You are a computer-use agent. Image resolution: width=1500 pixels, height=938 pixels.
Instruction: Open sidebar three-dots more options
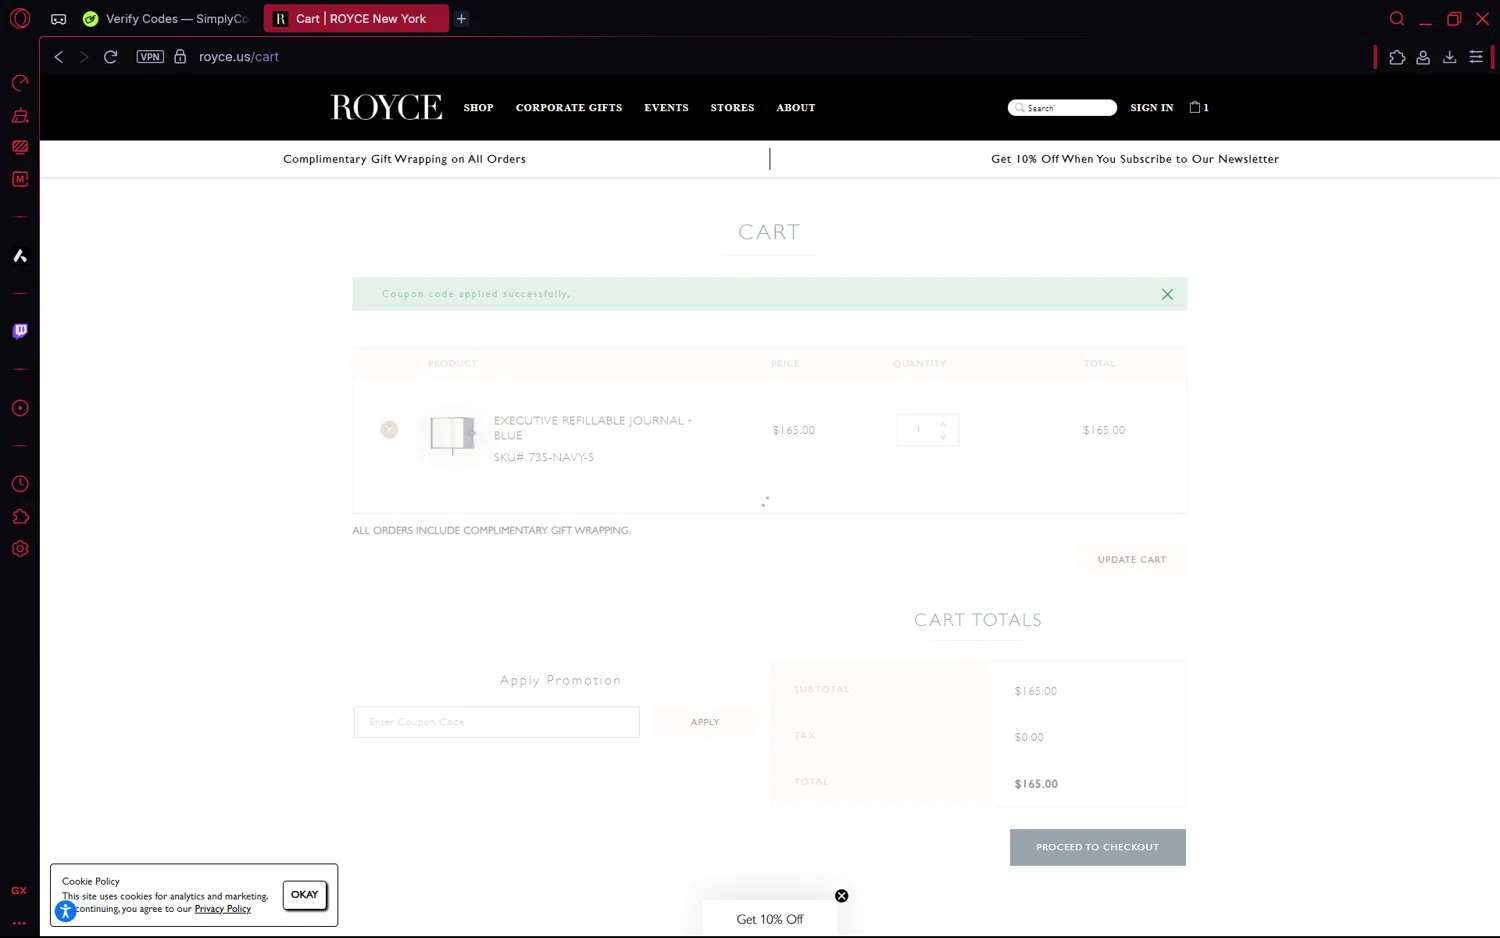19,923
